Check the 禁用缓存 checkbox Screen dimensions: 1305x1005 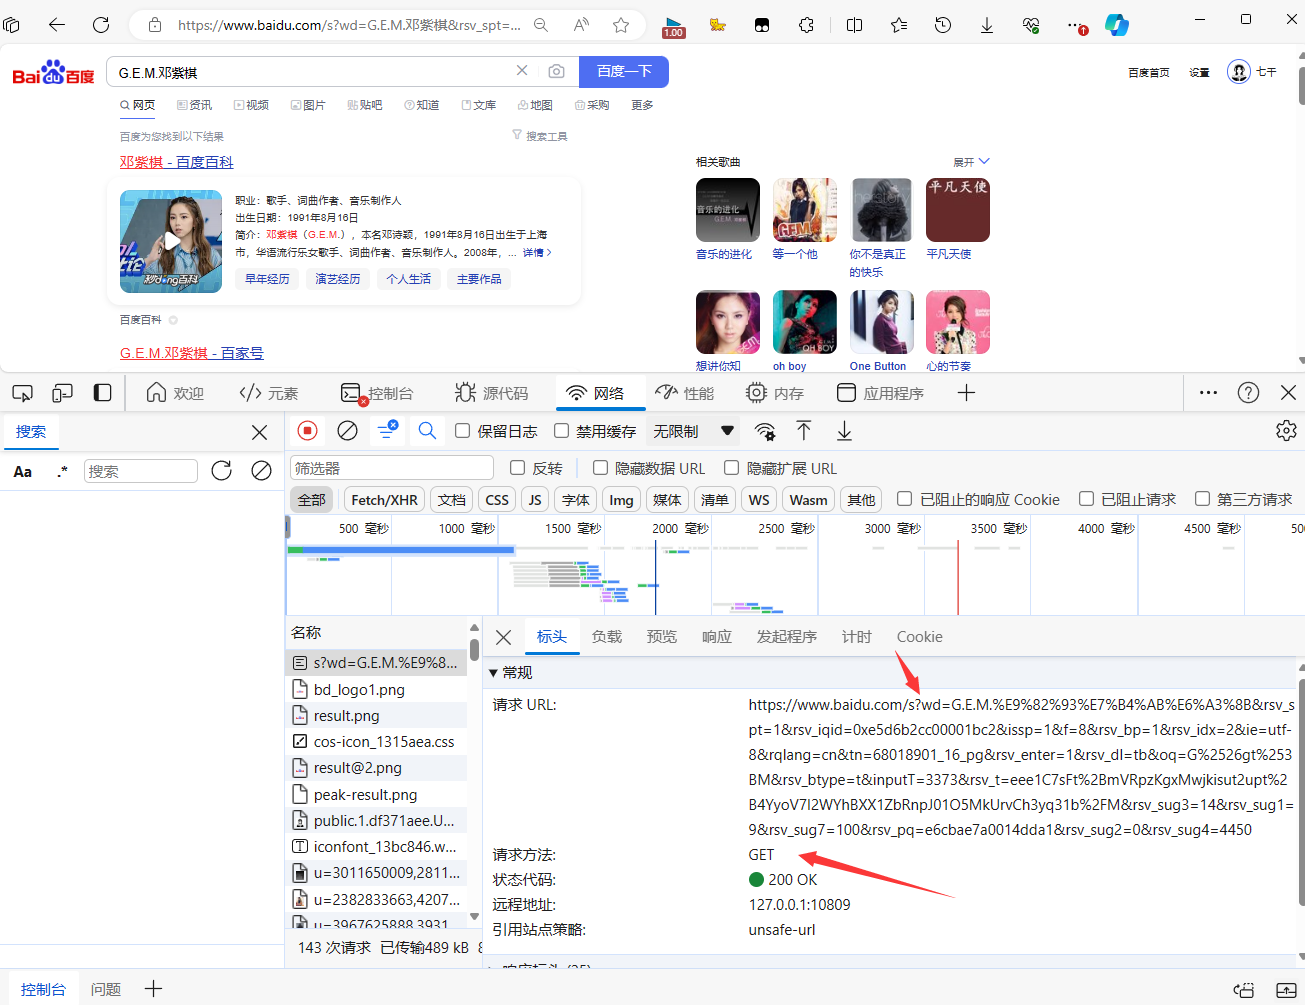[x=562, y=431]
